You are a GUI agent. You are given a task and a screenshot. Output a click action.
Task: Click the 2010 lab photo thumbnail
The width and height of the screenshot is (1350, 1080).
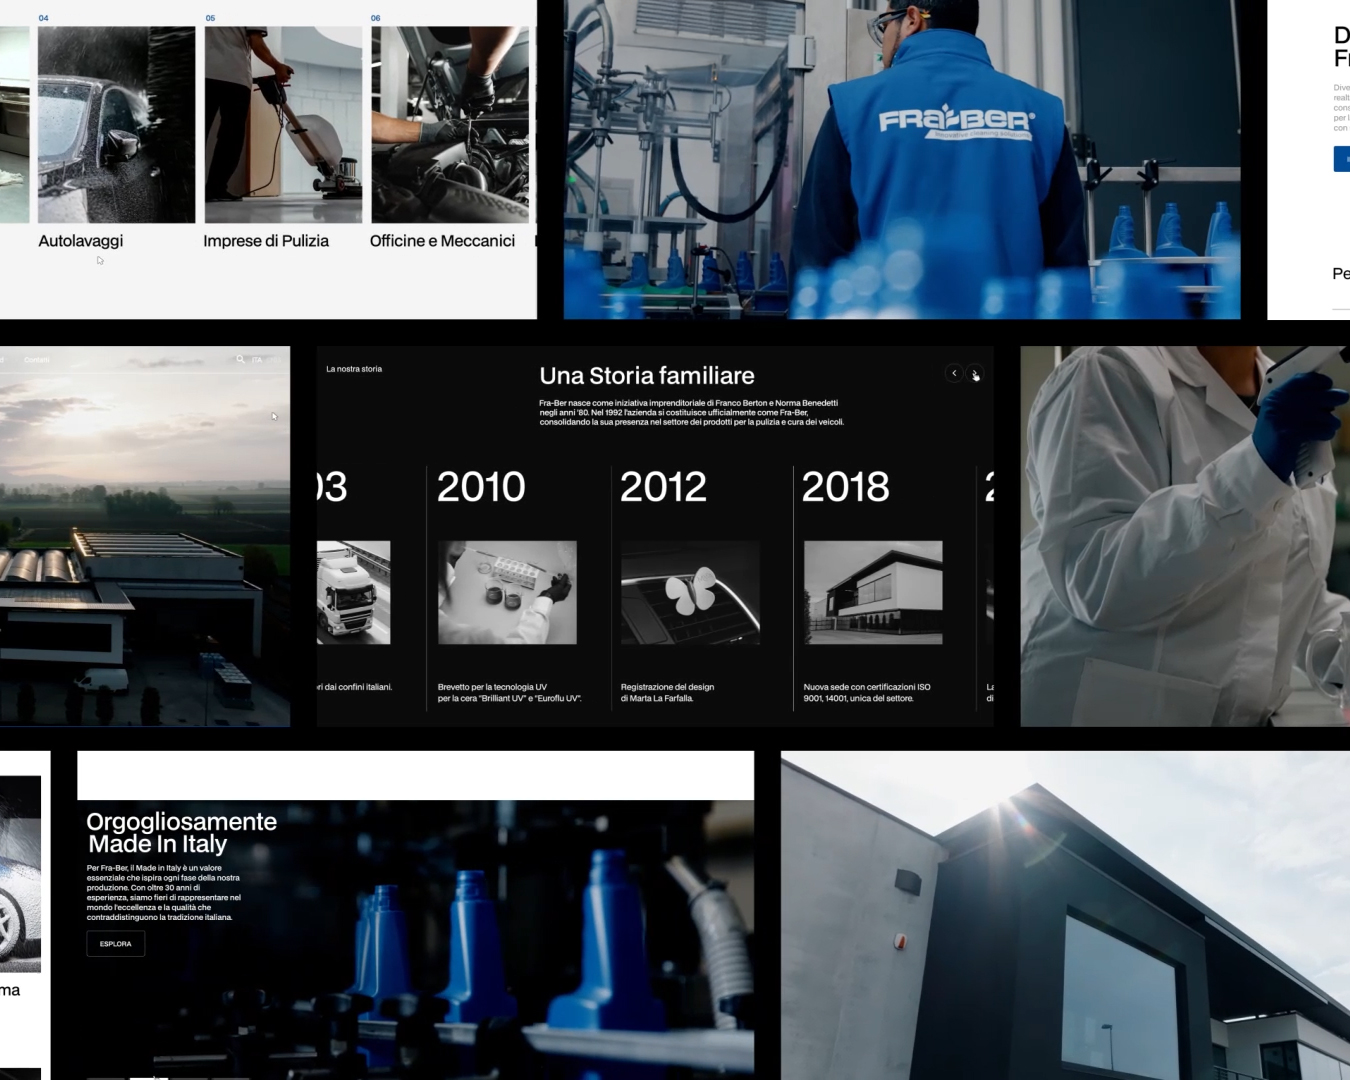(x=507, y=592)
